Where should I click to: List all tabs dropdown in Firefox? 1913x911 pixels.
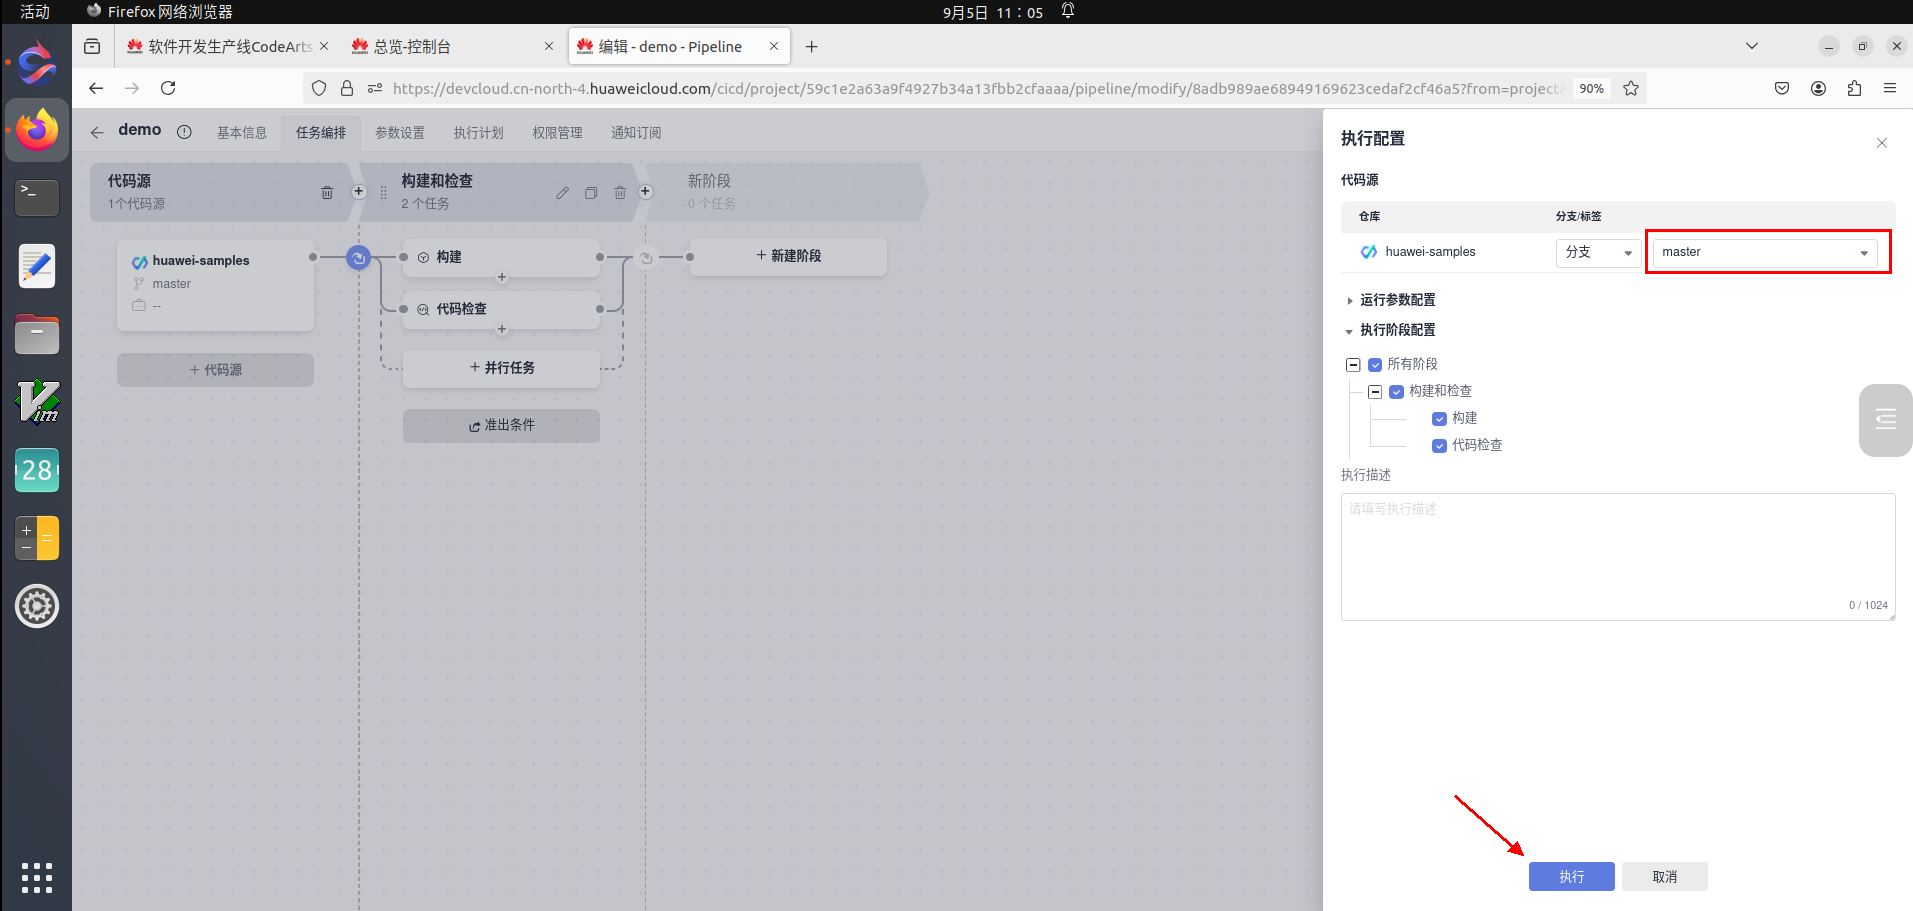point(1752,46)
